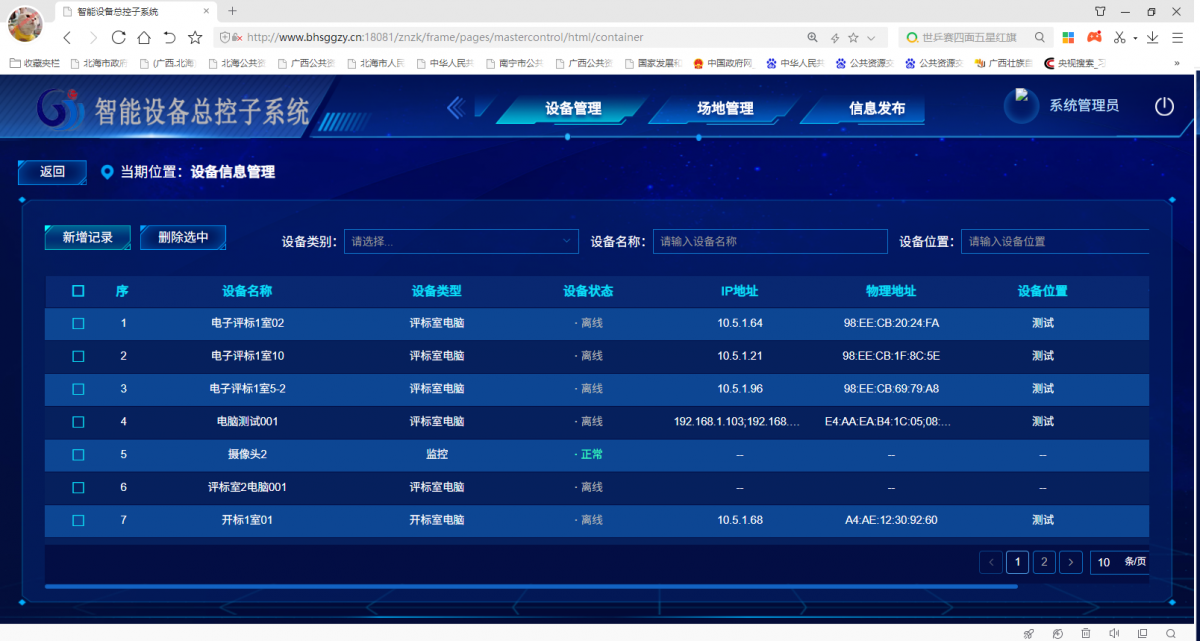Viewport: 1200px width, 641px height.
Task: Go to the next page arrow in pagination
Action: (1070, 562)
